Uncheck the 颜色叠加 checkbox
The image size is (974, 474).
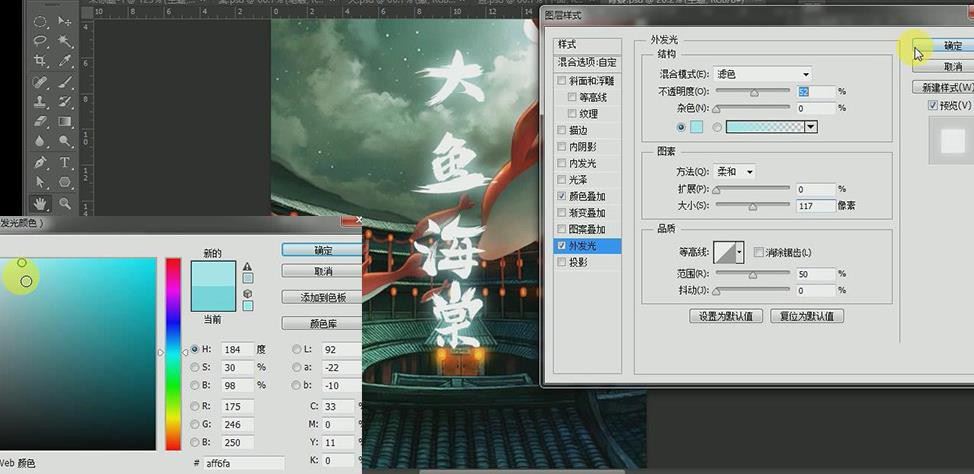click(x=562, y=196)
